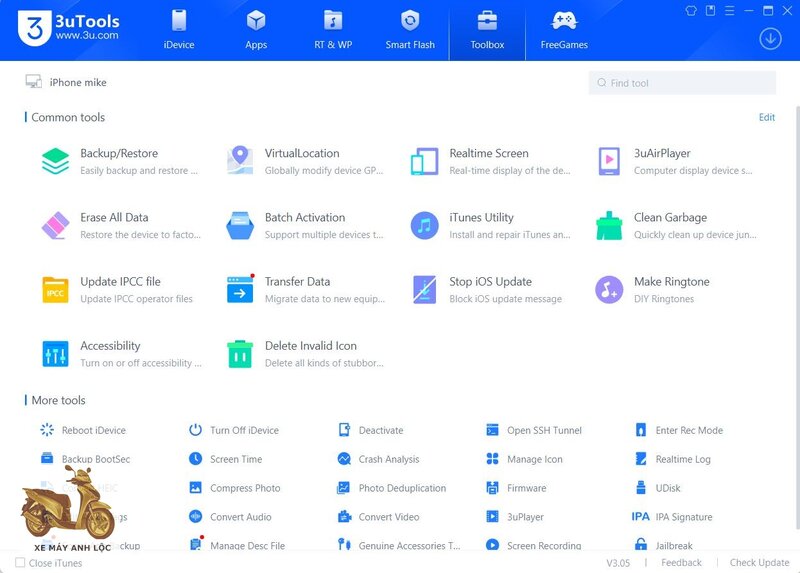
Task: Open Manage Desc File tool
Action: click(237, 545)
